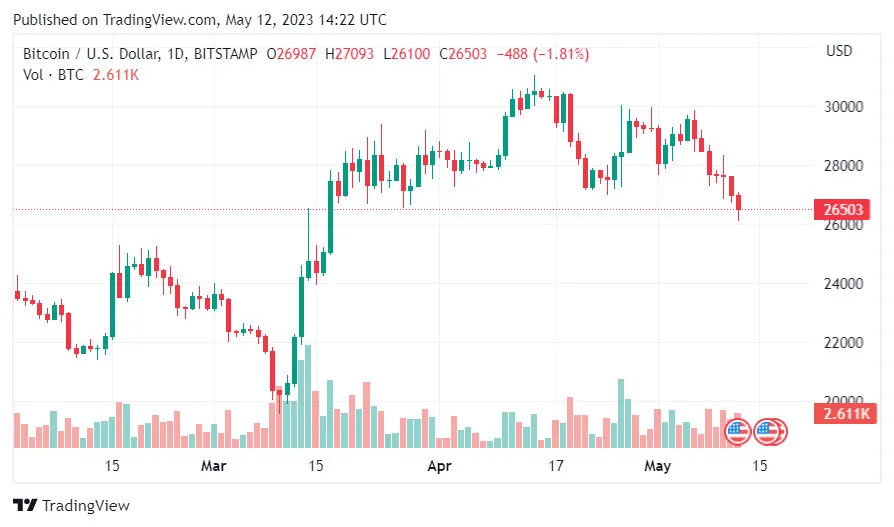Click the 30000 price axis label

point(844,107)
